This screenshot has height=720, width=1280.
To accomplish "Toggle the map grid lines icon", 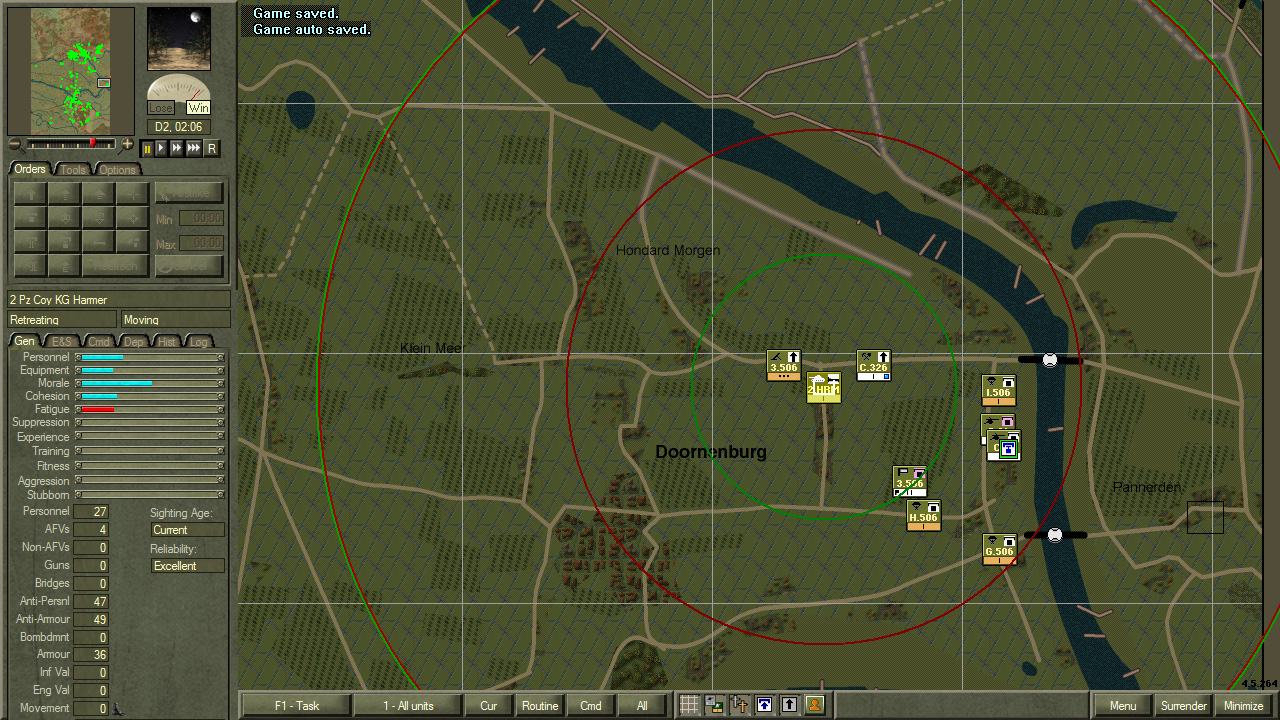I will pos(689,705).
